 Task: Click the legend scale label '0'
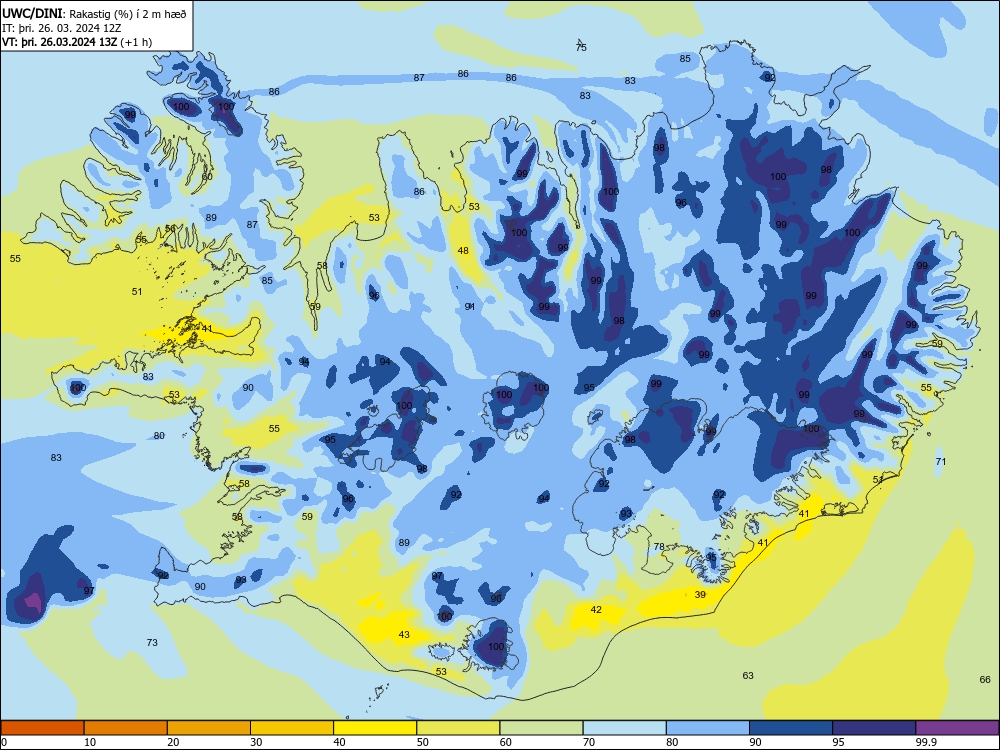point(4,742)
